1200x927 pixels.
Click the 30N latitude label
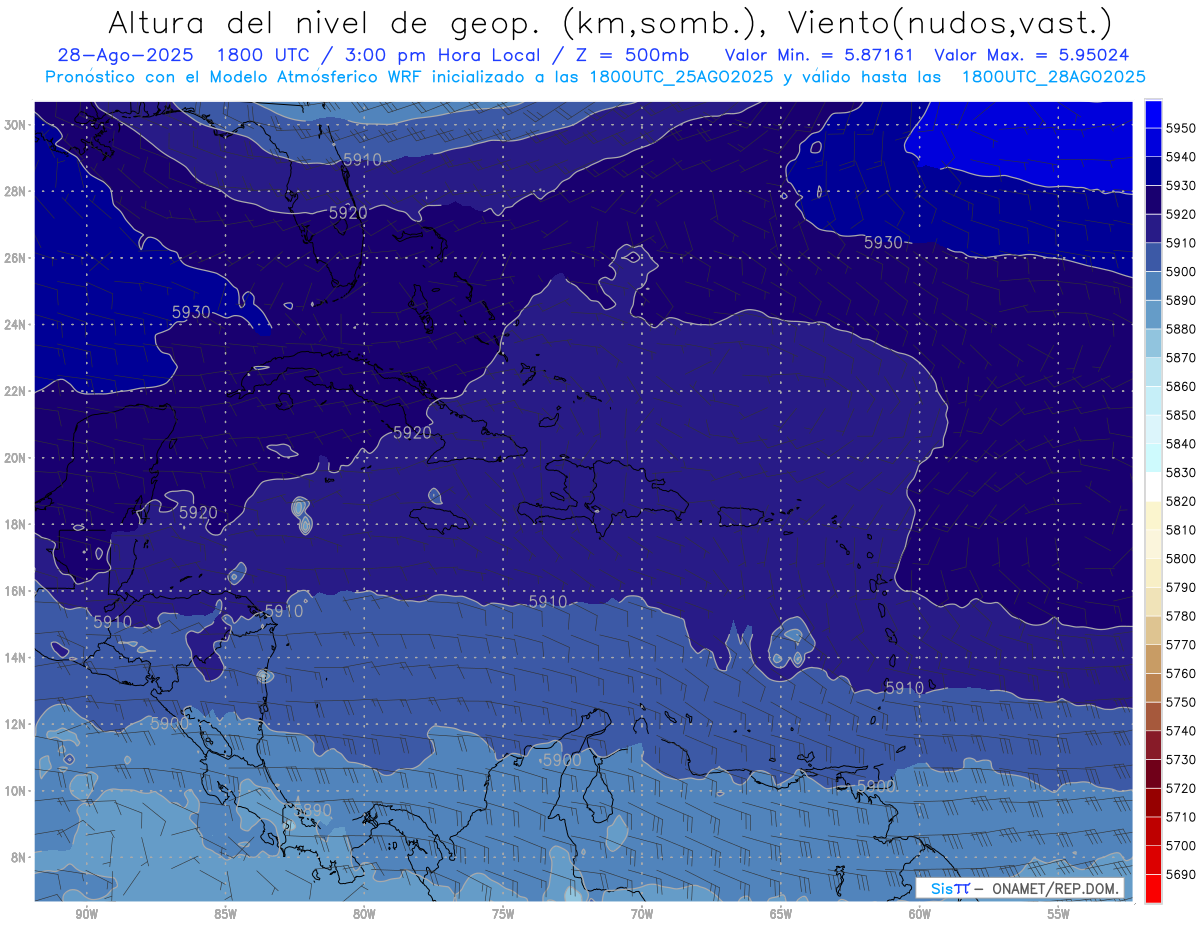pos(15,125)
